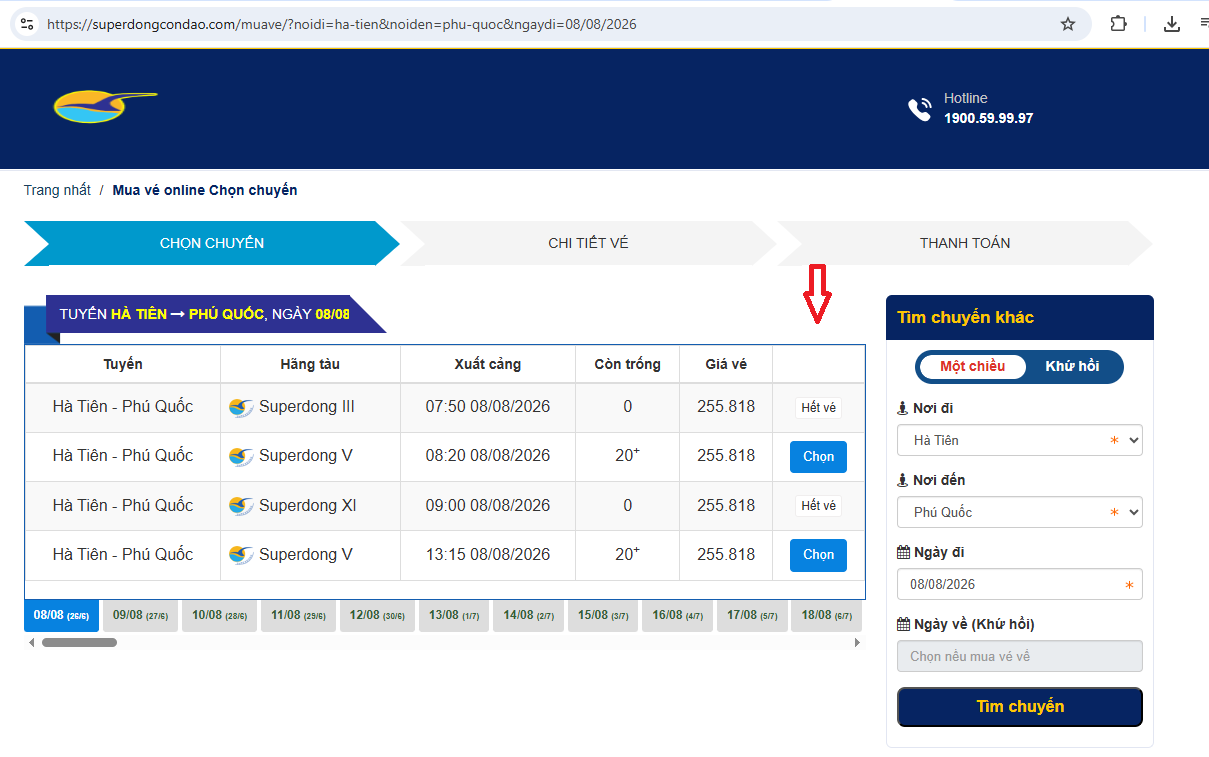The image size is (1209, 757).
Task: Open browser downloads icon
Action: pos(1172,24)
